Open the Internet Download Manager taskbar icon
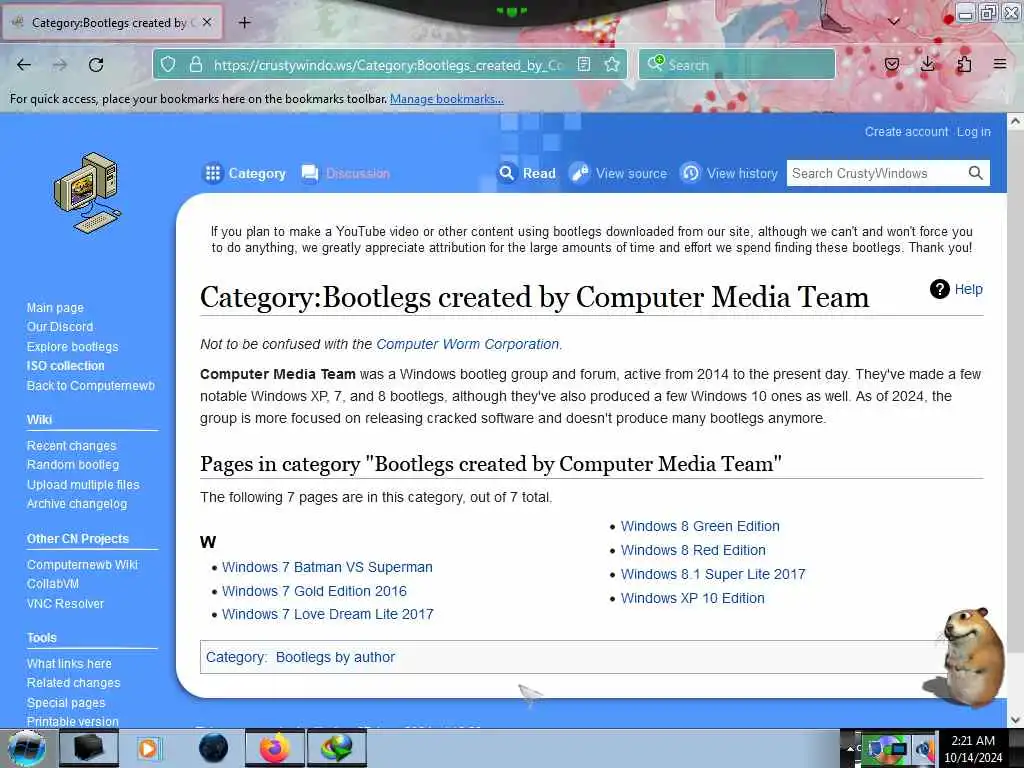The width and height of the screenshot is (1024, 768). click(336, 748)
